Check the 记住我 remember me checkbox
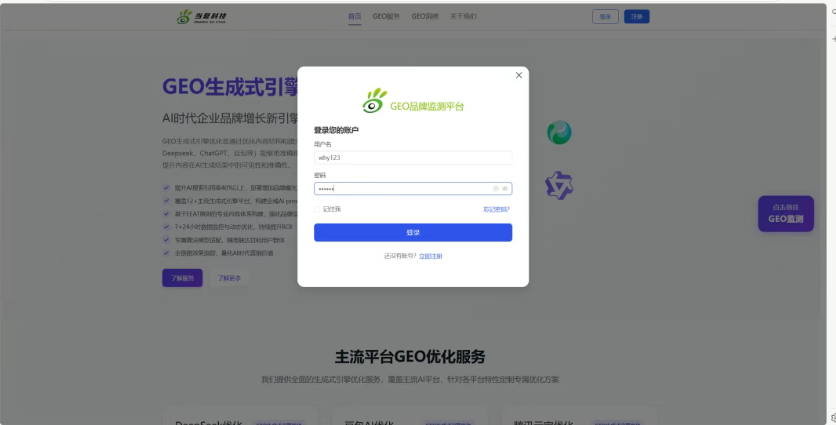The height and width of the screenshot is (425, 836). click(x=318, y=209)
